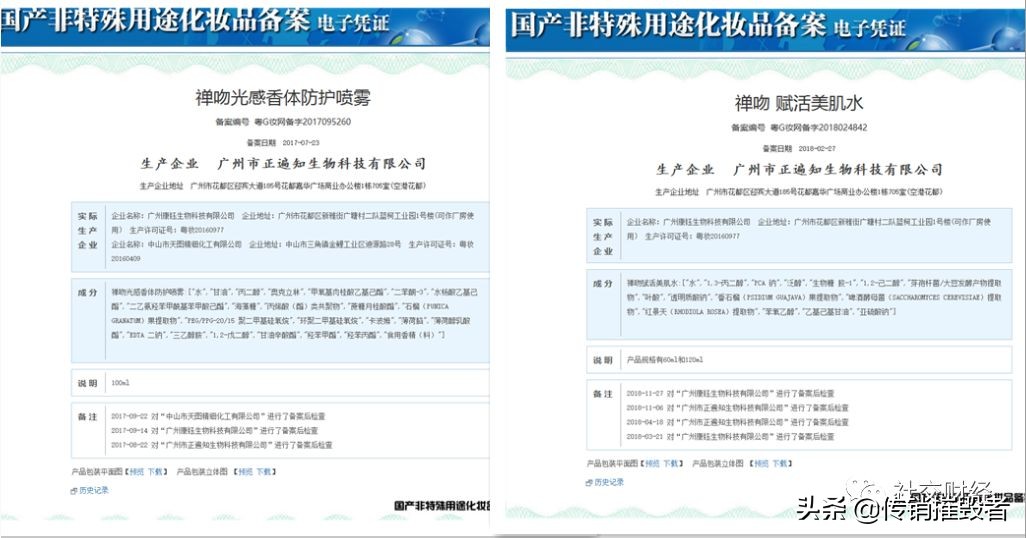Click 预览 for 产品包装平面图 in 赋活美肌水 certificate
This screenshot has width=1026, height=538.
(652, 463)
